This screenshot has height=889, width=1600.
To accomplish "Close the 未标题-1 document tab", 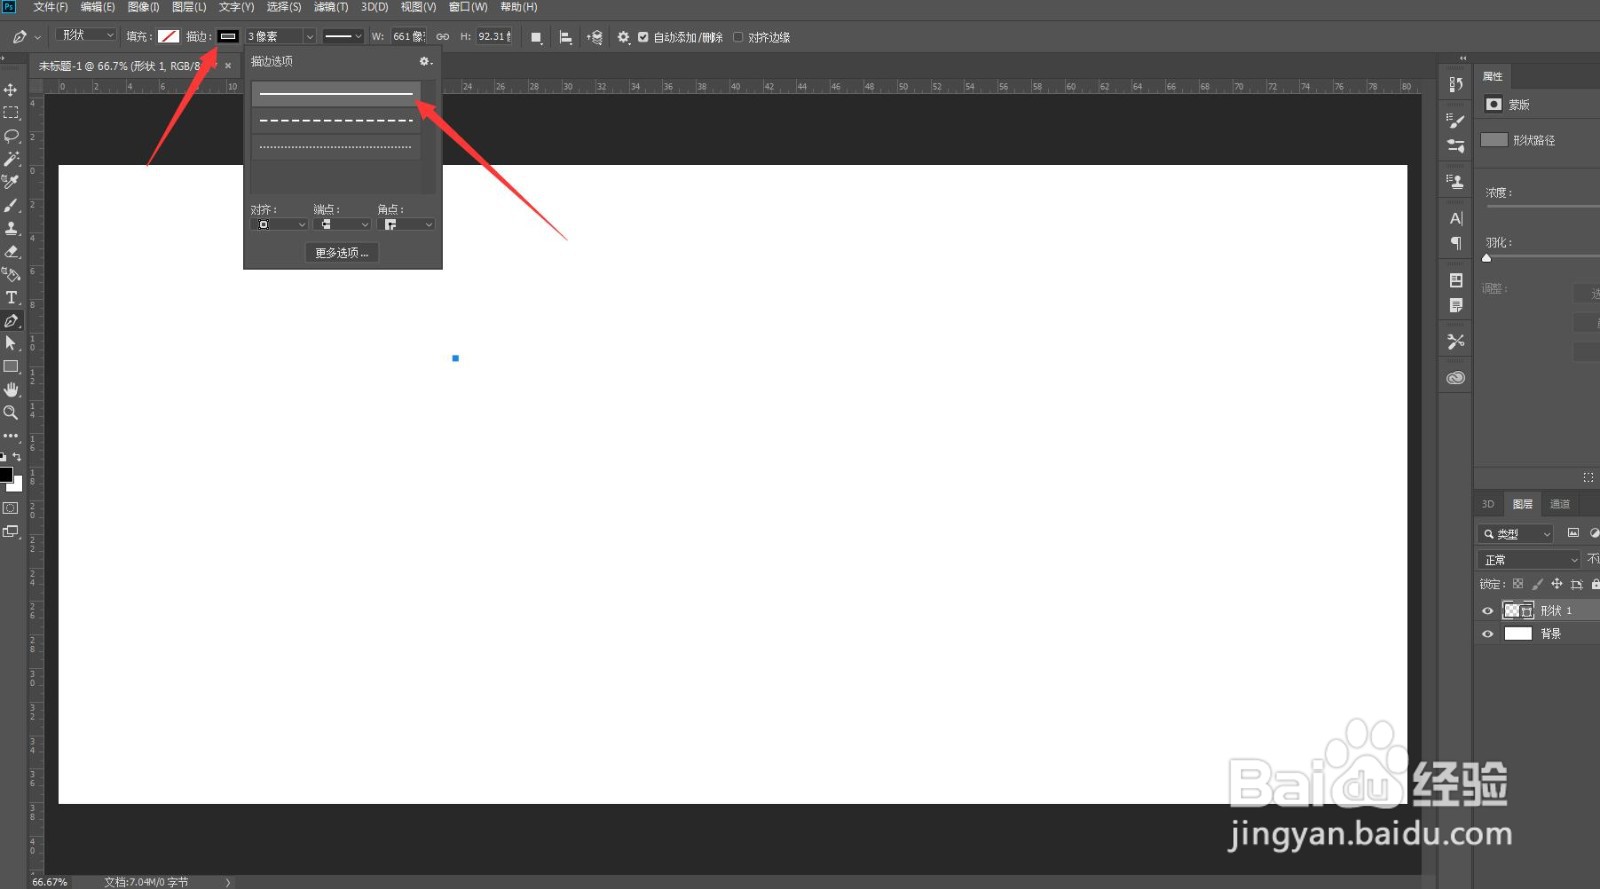I will (x=228, y=66).
